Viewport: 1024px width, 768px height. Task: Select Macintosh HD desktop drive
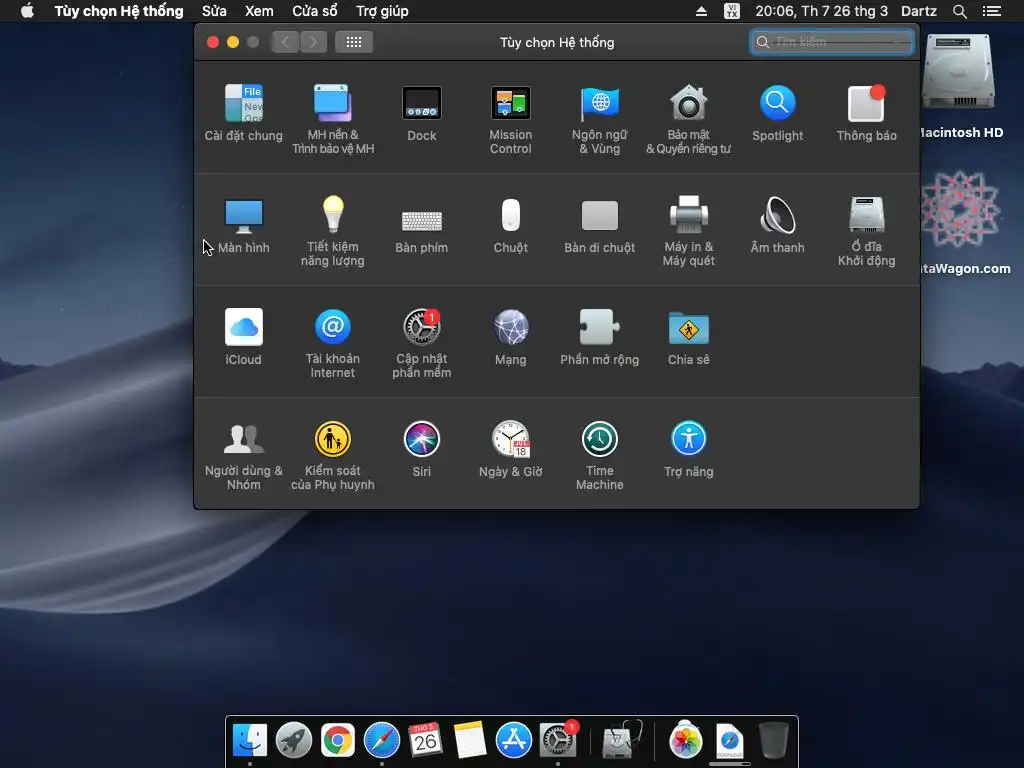(x=959, y=87)
